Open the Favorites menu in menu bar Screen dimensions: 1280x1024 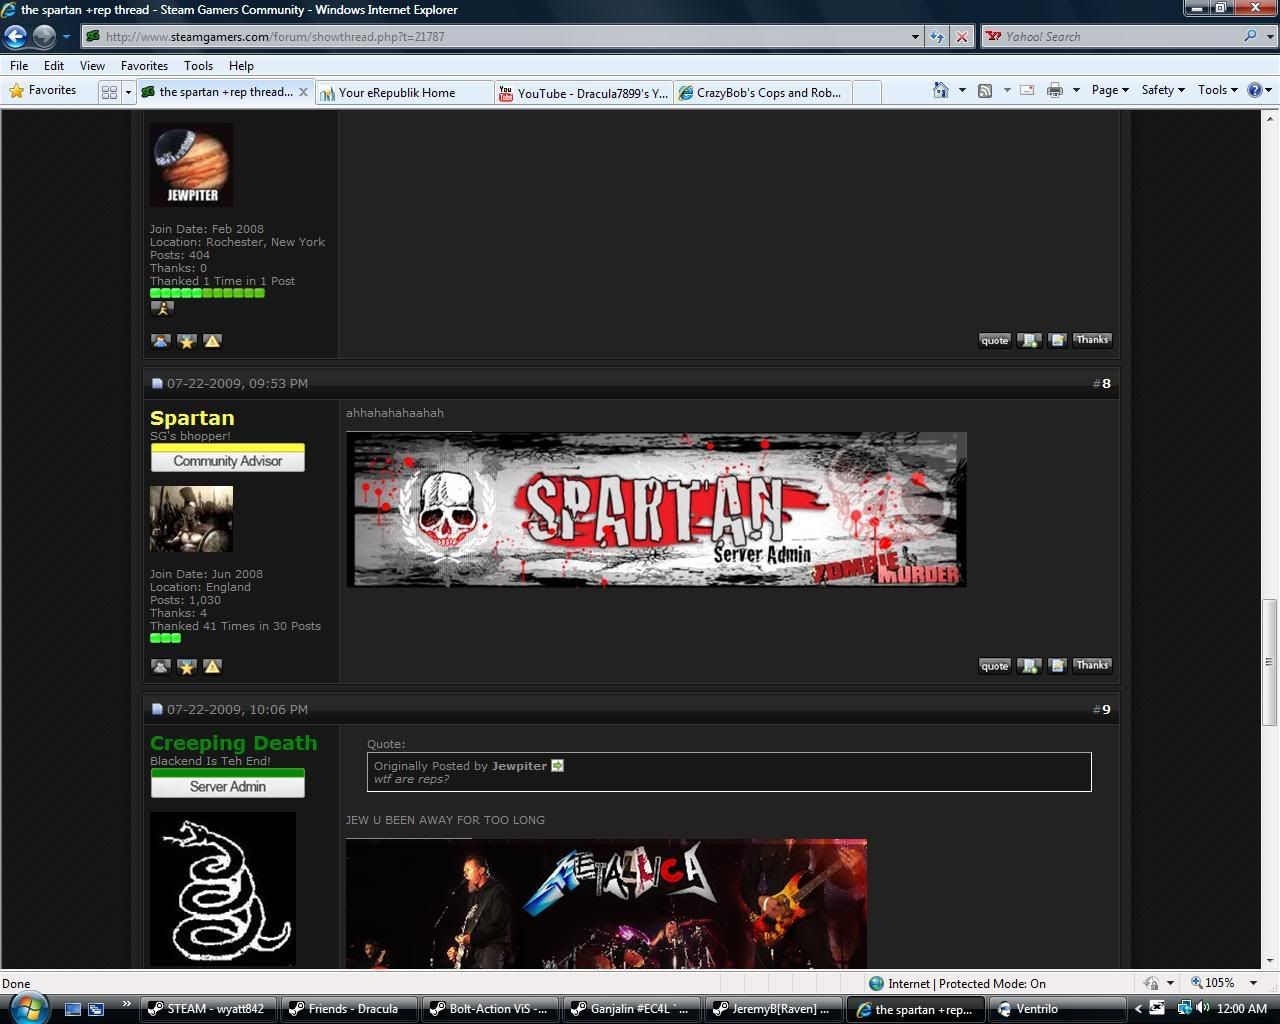click(144, 65)
